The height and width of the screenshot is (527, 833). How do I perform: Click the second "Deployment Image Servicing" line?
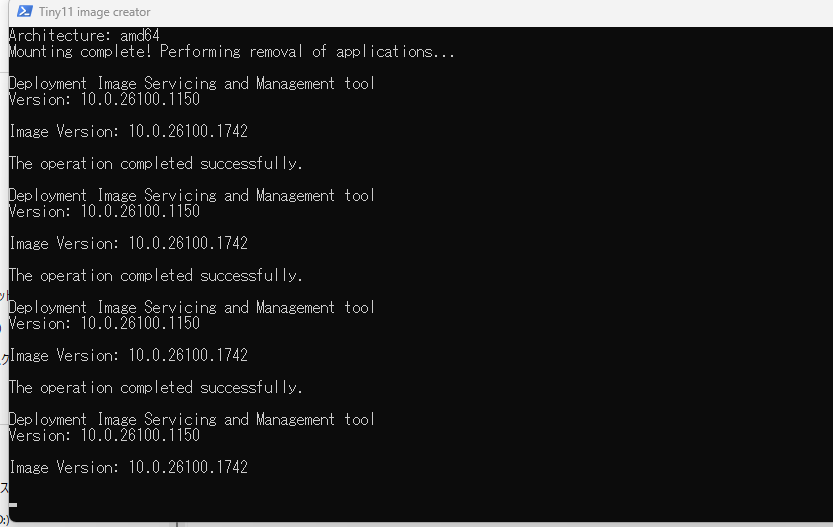(191, 195)
